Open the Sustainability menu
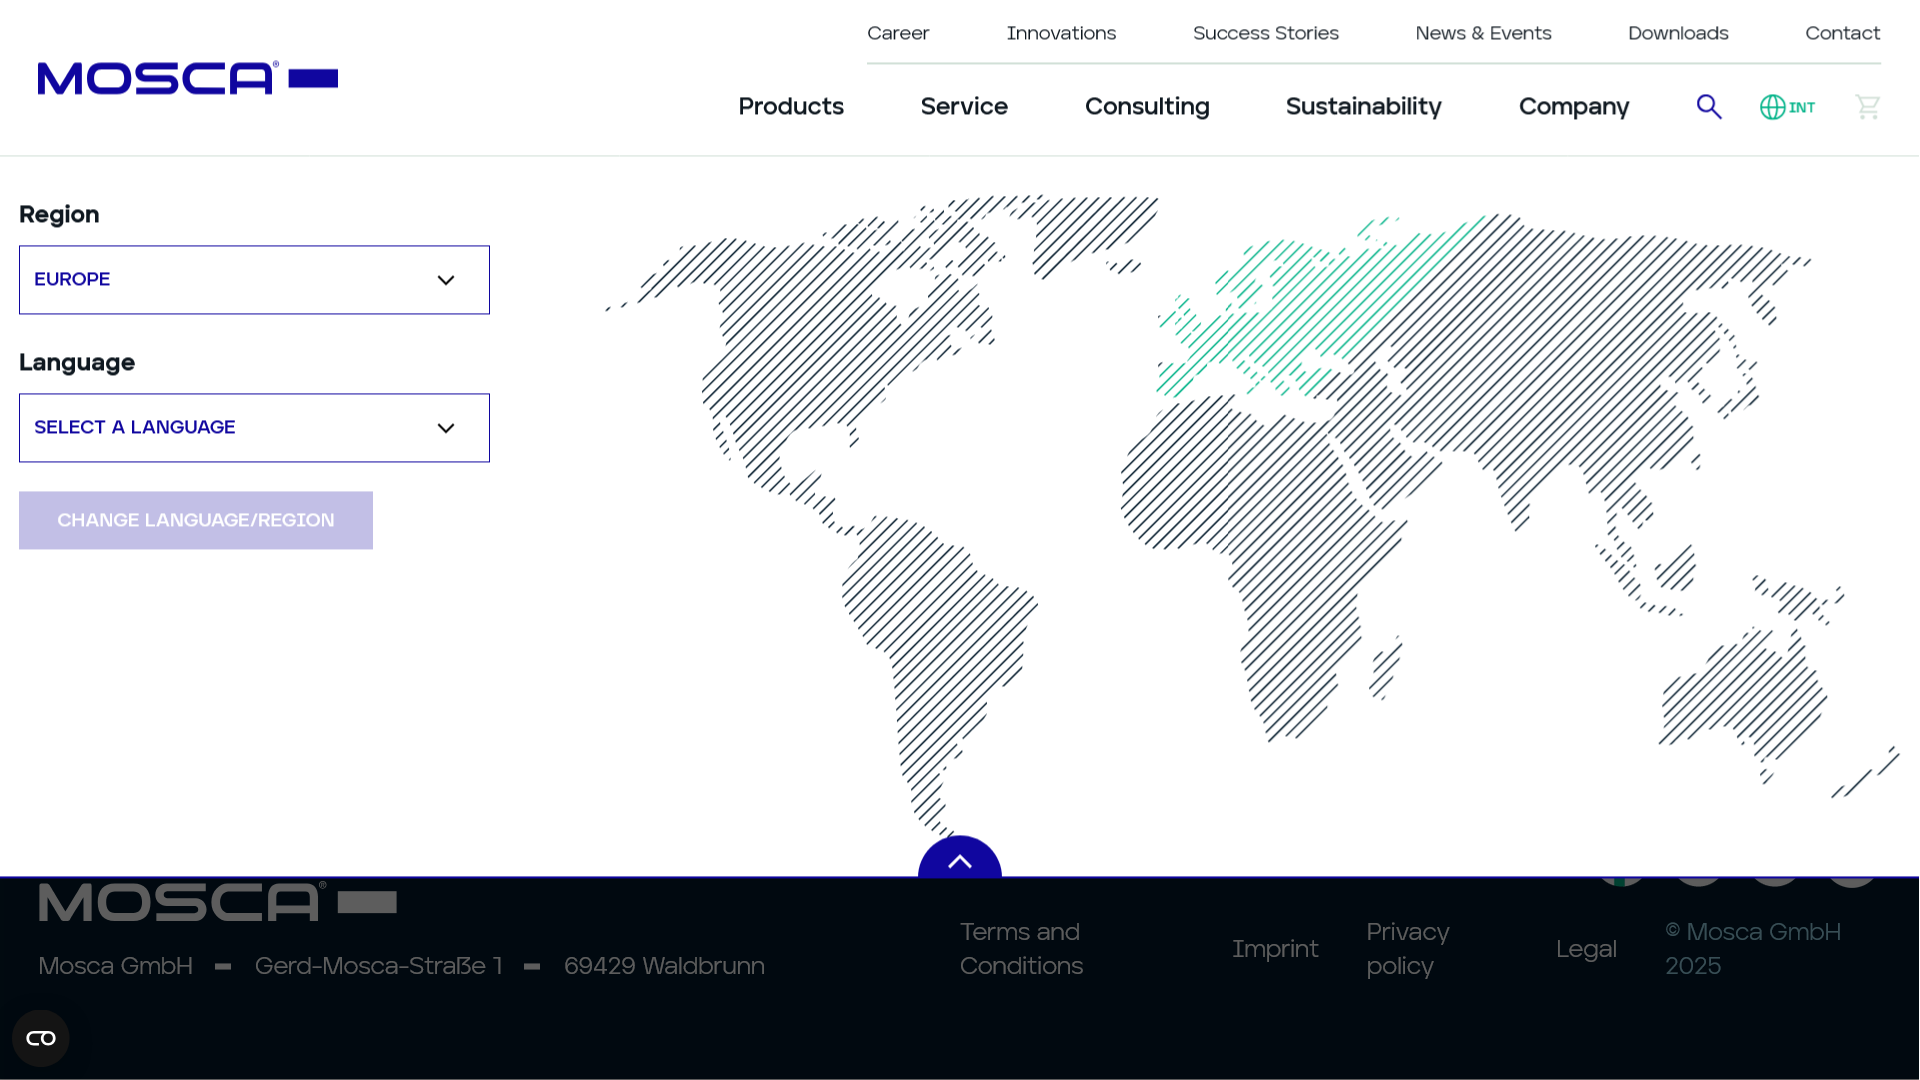 tap(1363, 107)
